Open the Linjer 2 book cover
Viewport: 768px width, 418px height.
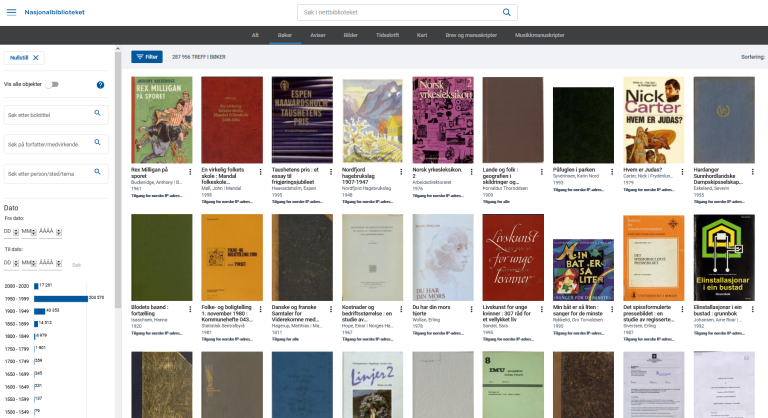point(372,385)
